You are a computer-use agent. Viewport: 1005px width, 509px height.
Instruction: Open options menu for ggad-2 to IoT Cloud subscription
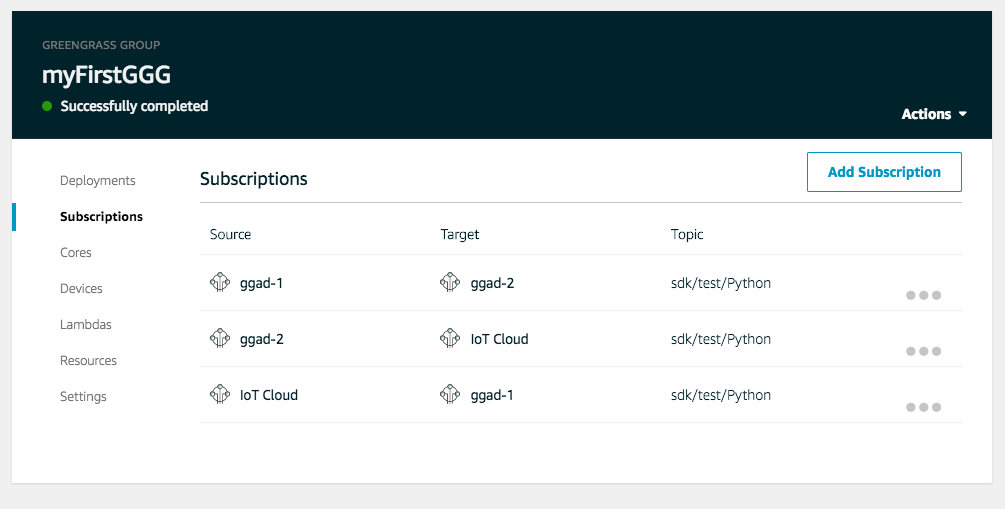tap(924, 351)
